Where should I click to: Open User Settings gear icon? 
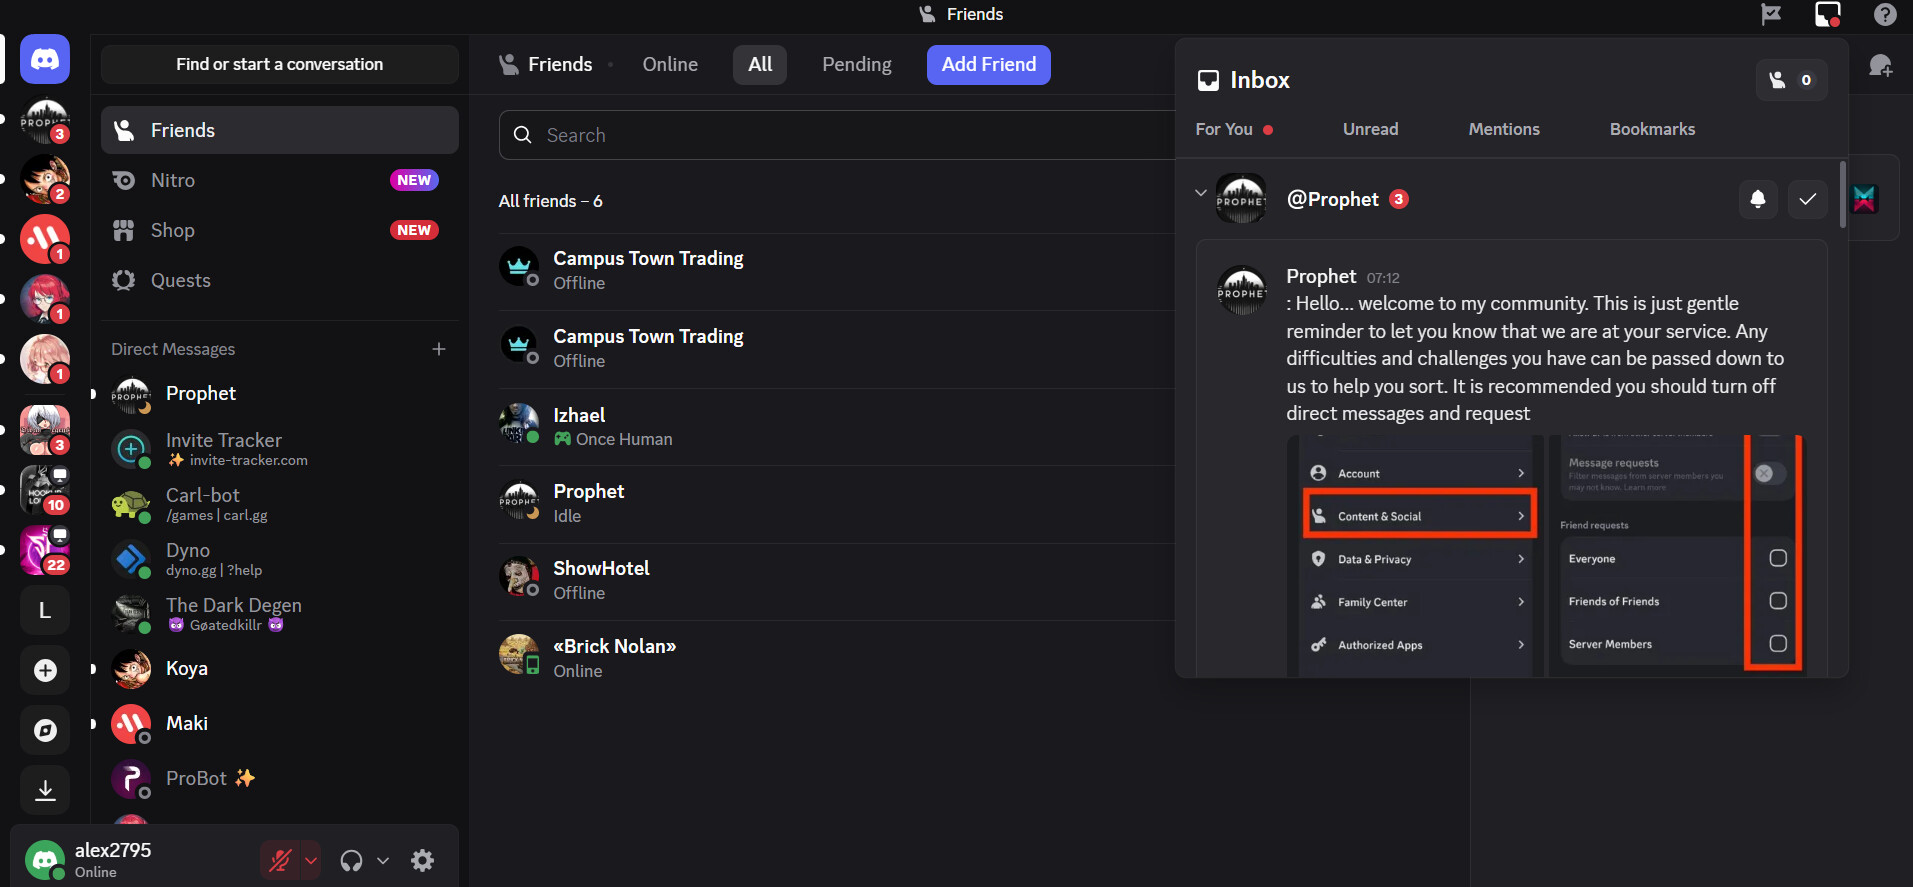click(422, 860)
